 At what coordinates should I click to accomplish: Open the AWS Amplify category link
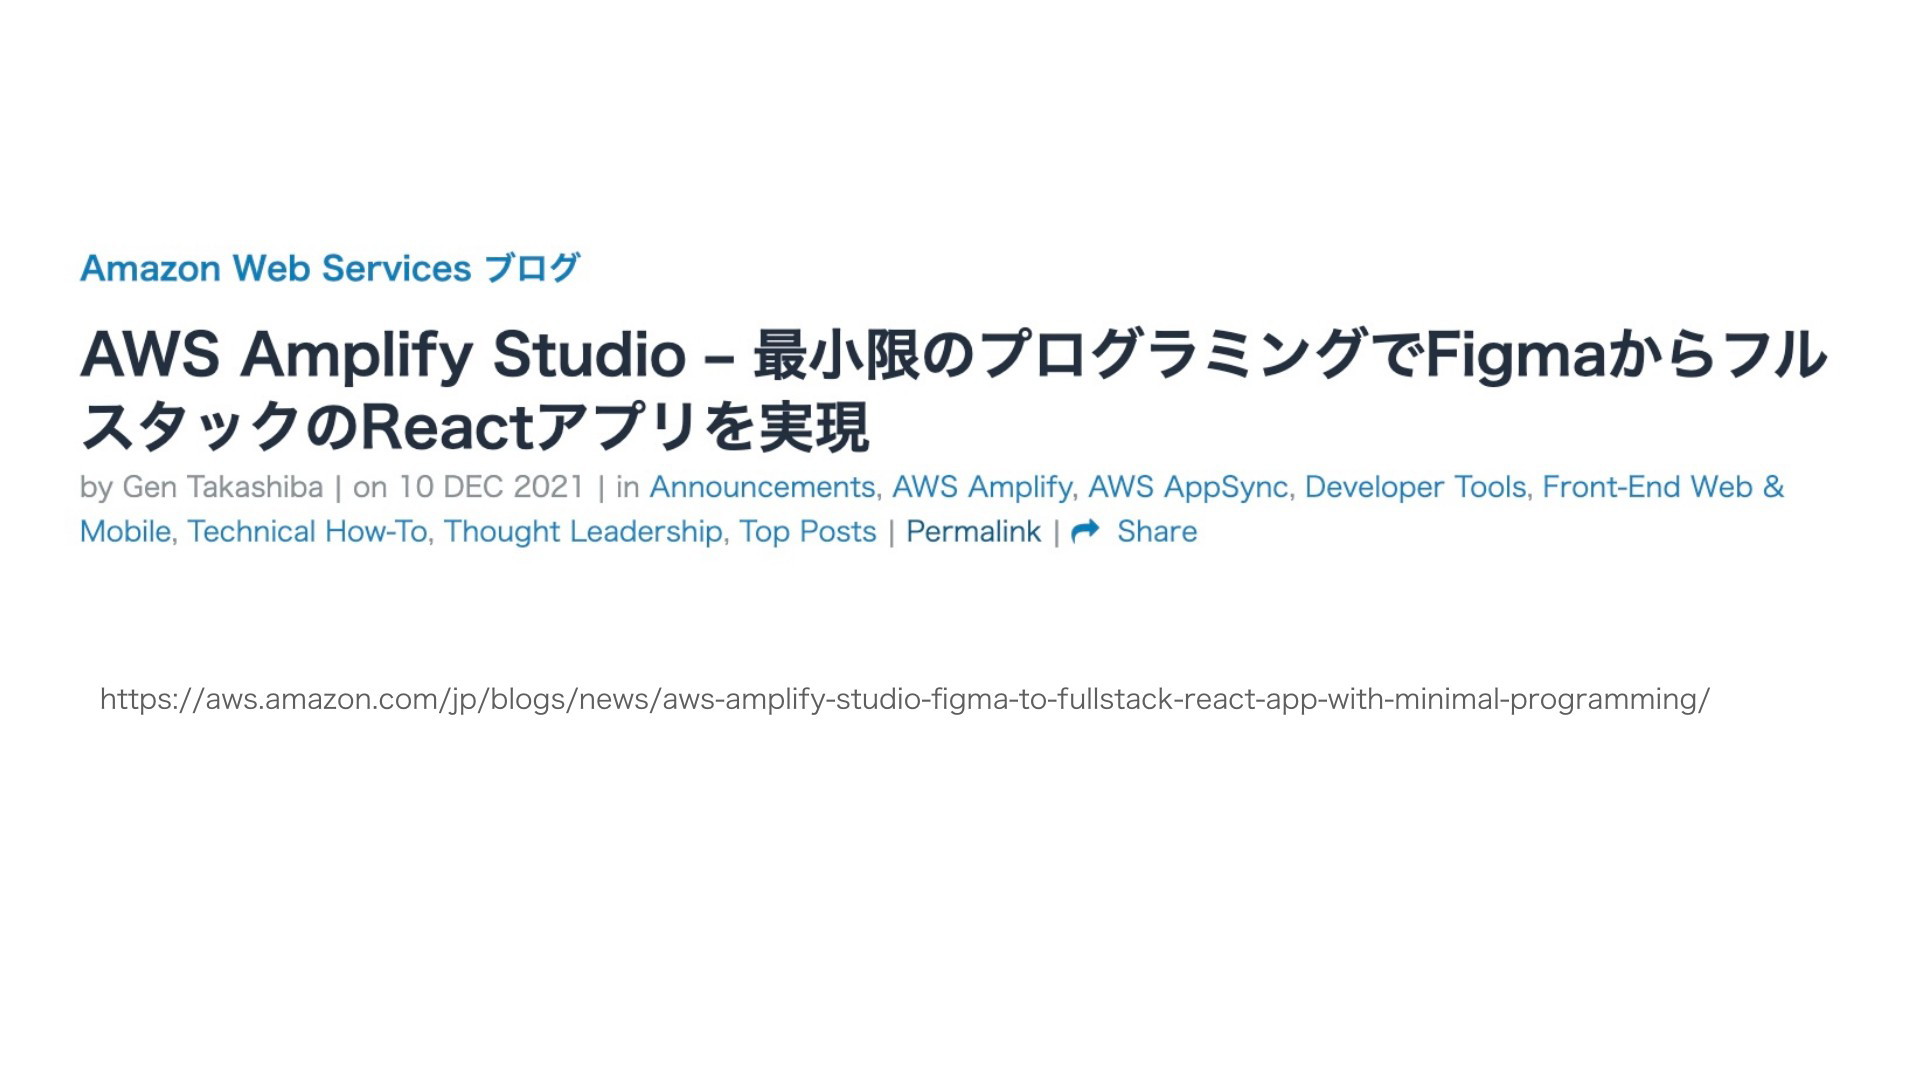(x=981, y=487)
